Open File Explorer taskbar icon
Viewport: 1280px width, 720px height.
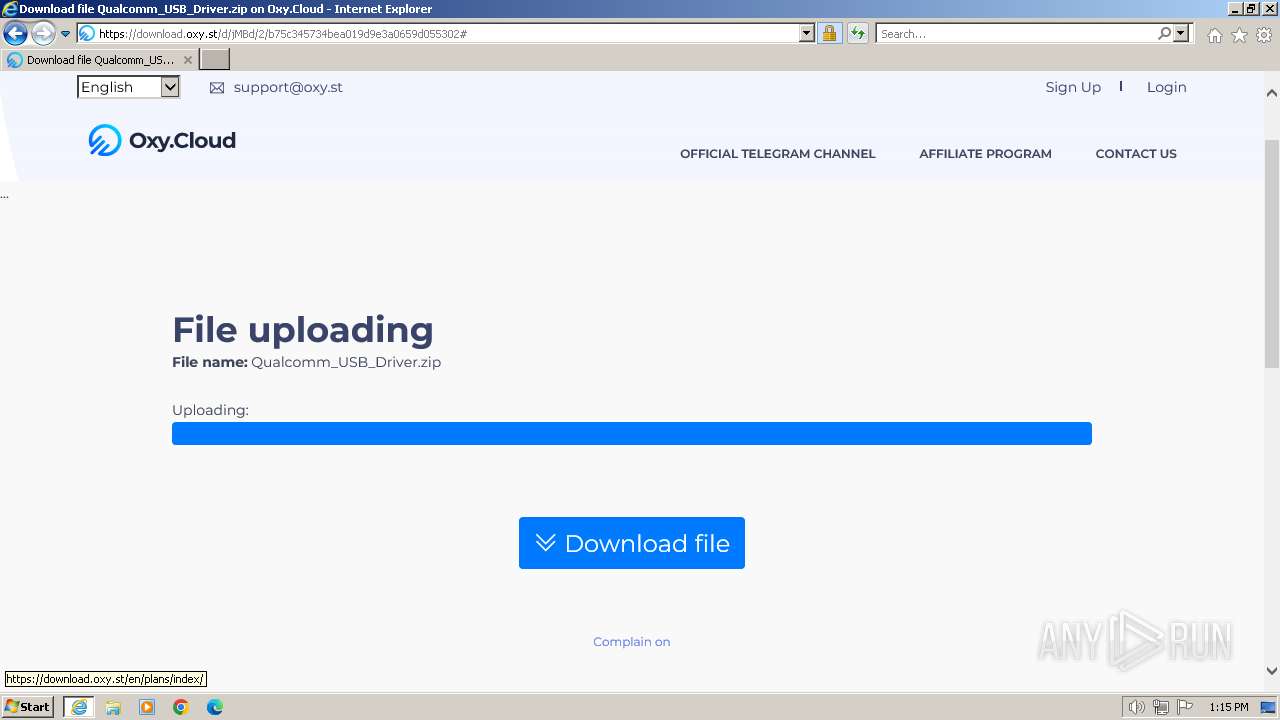pyautogui.click(x=113, y=707)
